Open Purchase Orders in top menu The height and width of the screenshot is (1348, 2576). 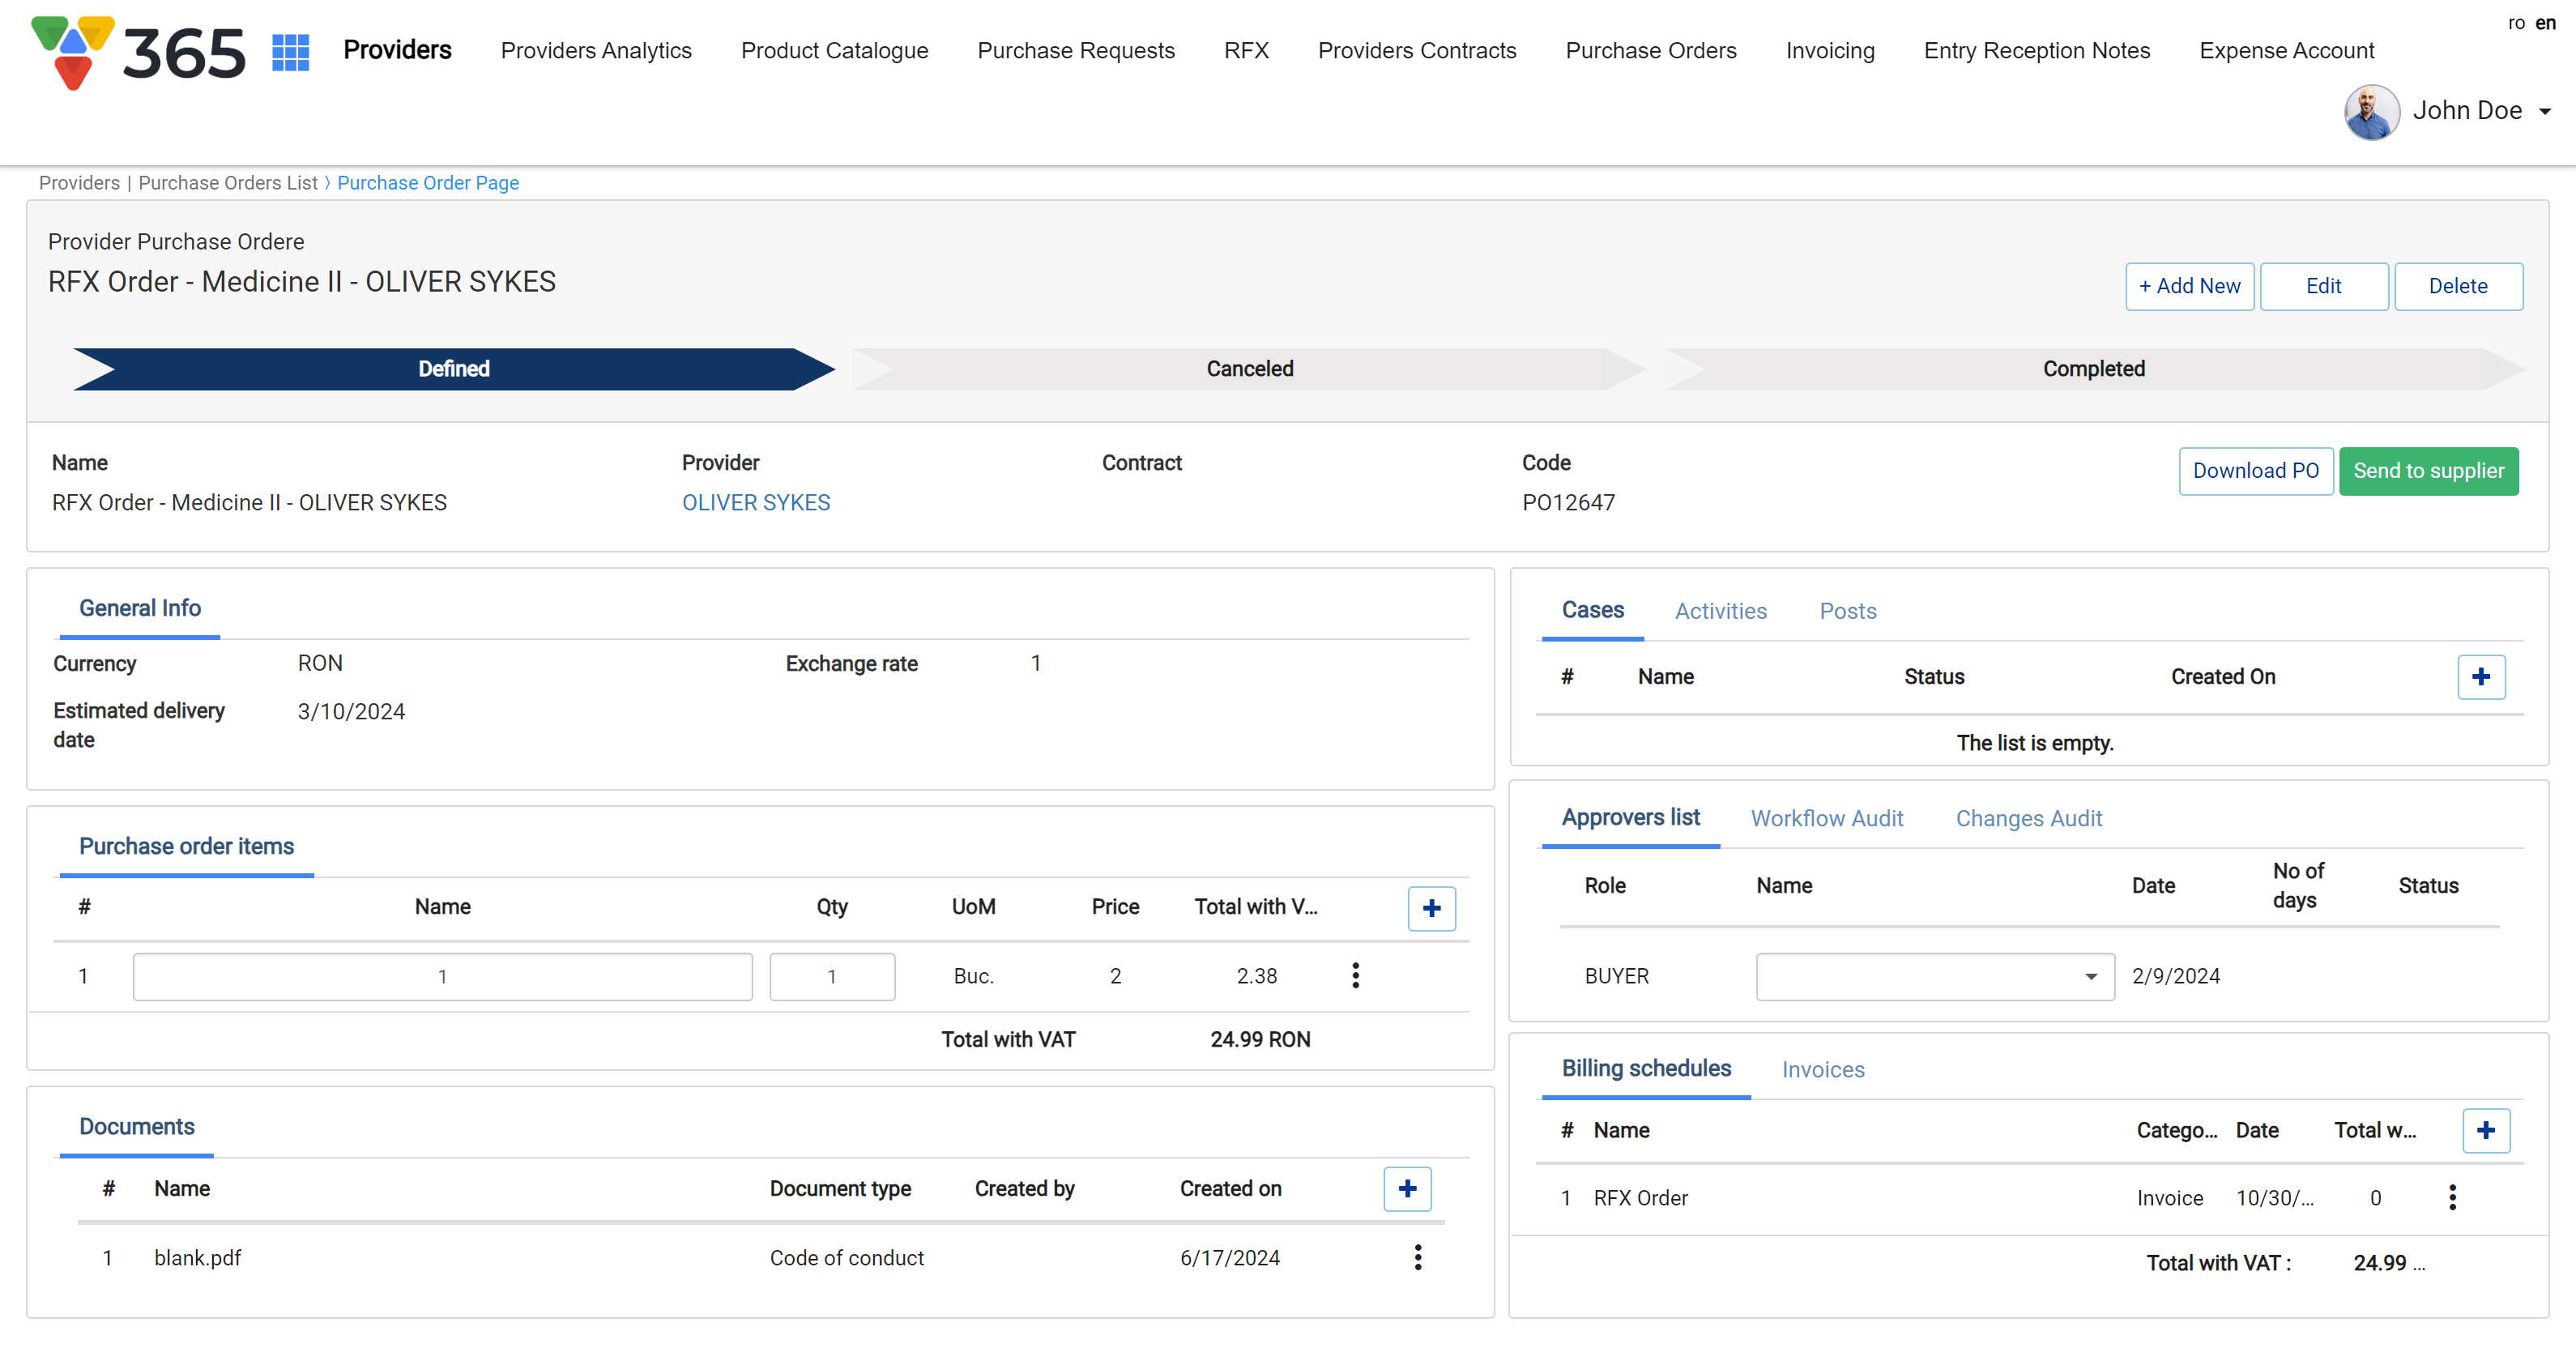pos(1650,51)
